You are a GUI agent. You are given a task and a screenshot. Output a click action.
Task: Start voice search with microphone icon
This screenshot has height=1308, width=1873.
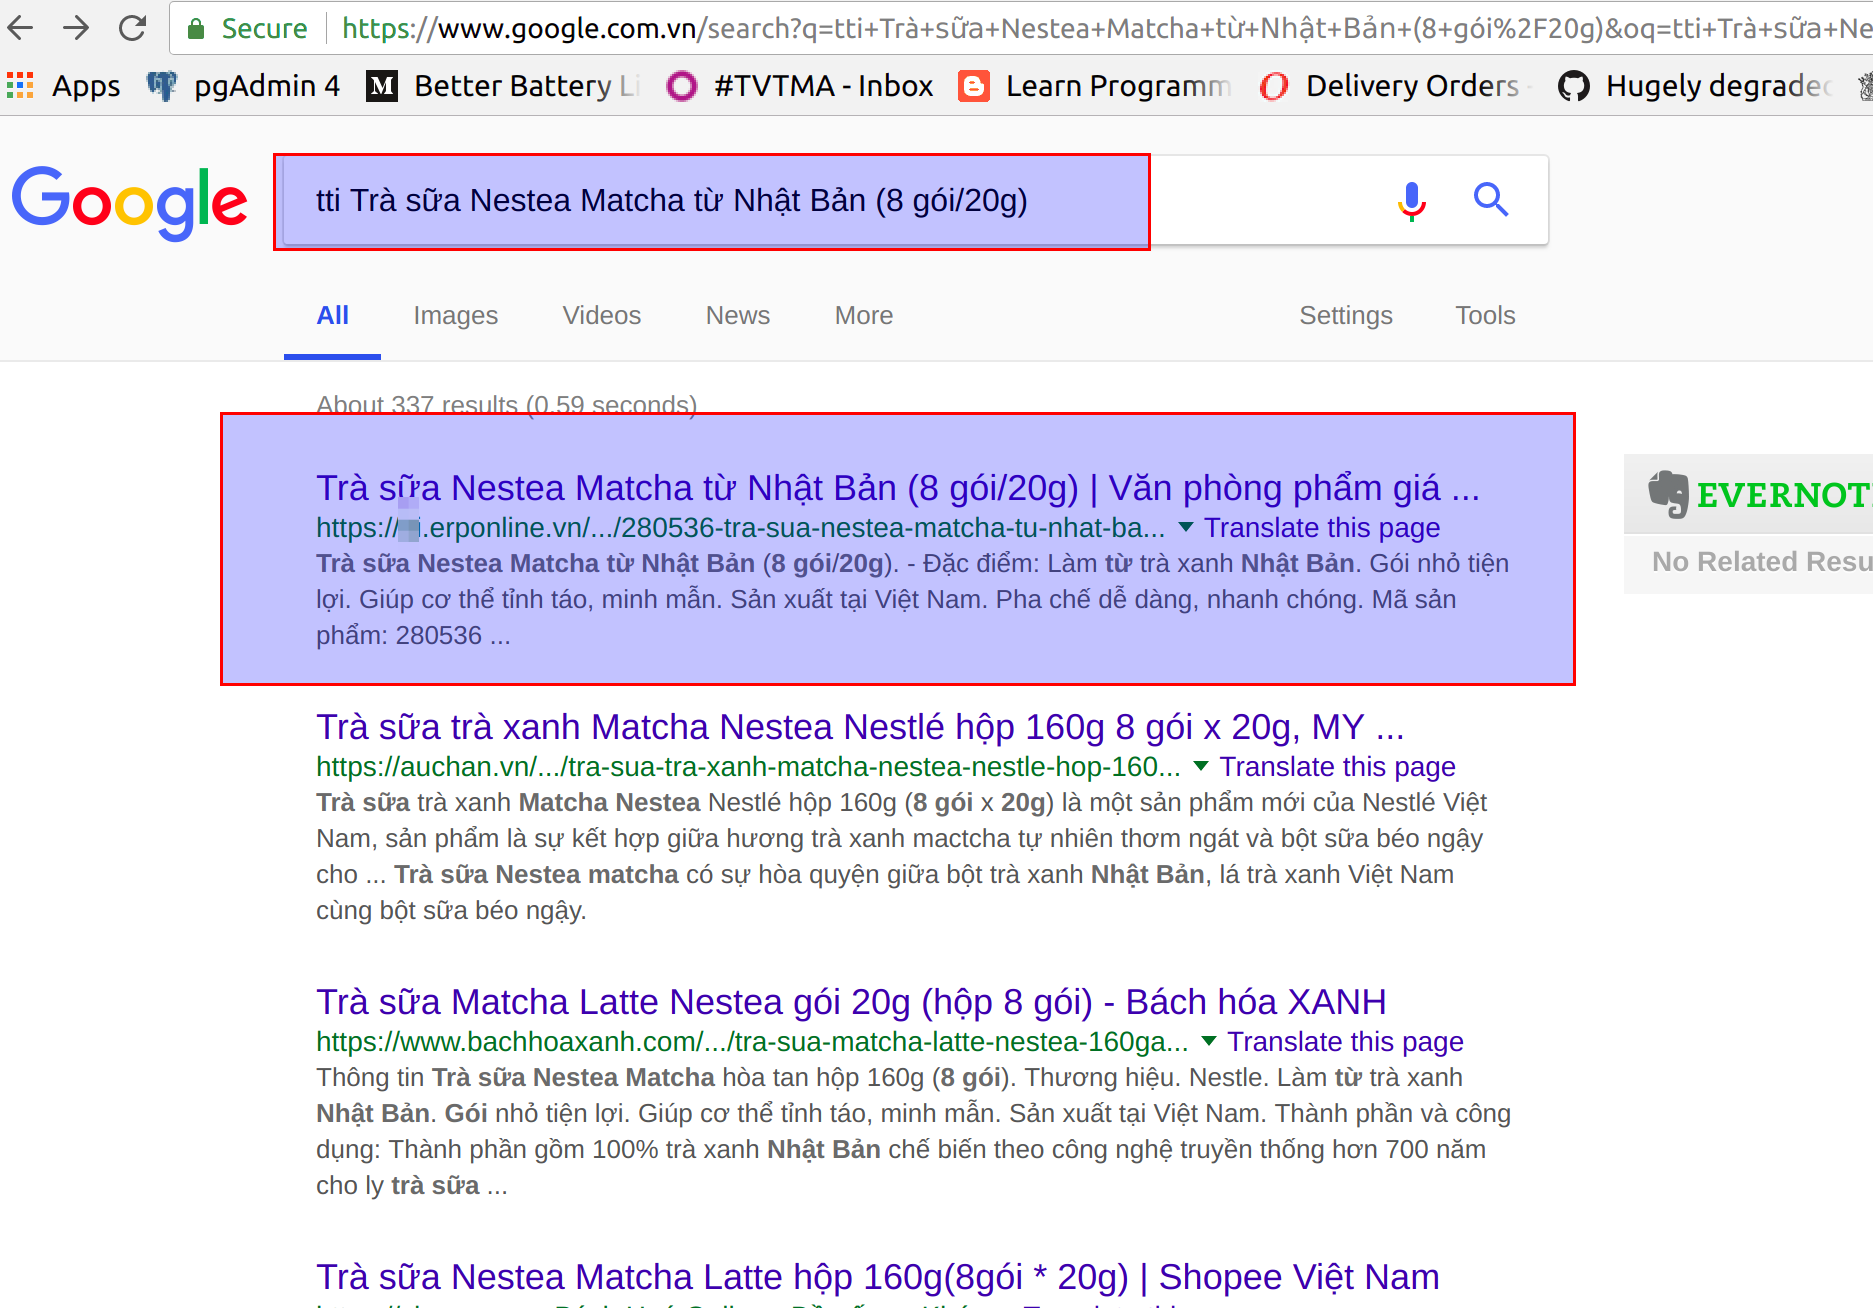coord(1411,200)
